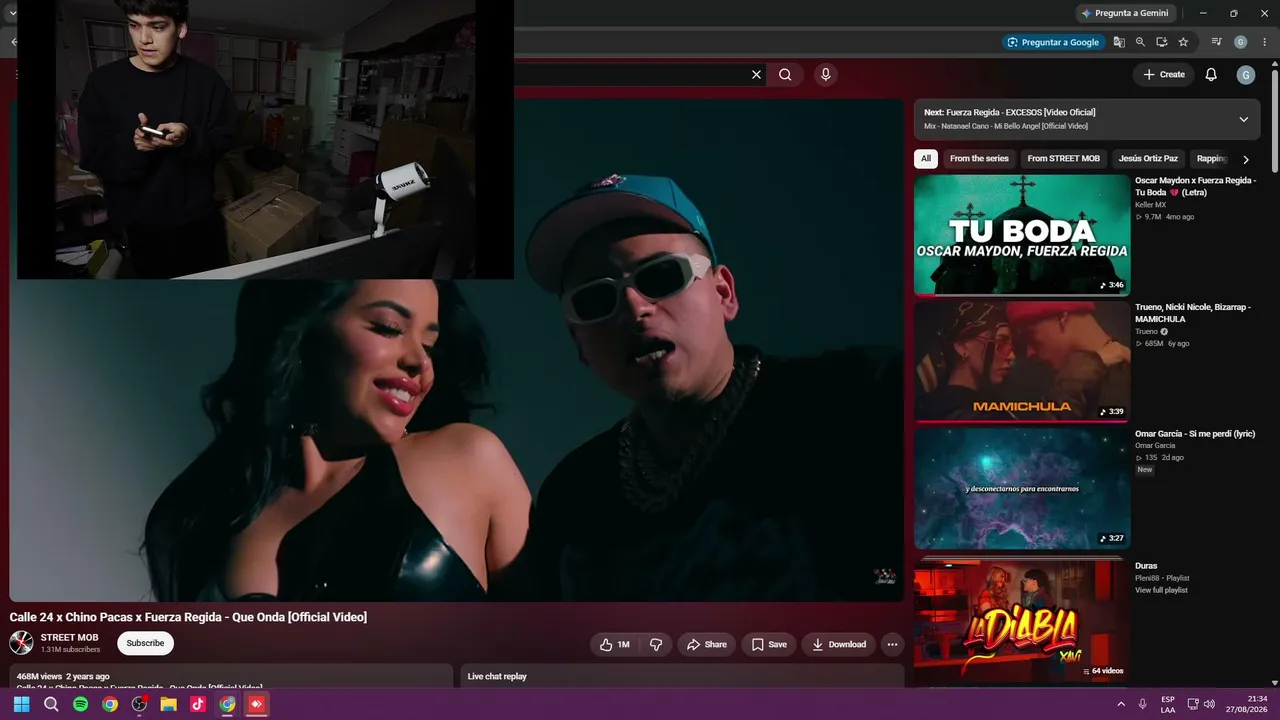Dislike the video with thumbs down
The image size is (1280, 720).
[656, 645]
